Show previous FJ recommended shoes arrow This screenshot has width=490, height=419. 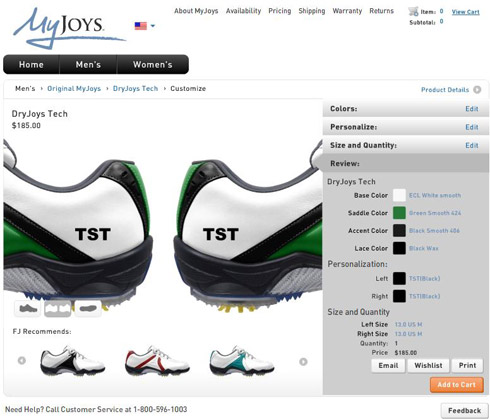[22, 360]
